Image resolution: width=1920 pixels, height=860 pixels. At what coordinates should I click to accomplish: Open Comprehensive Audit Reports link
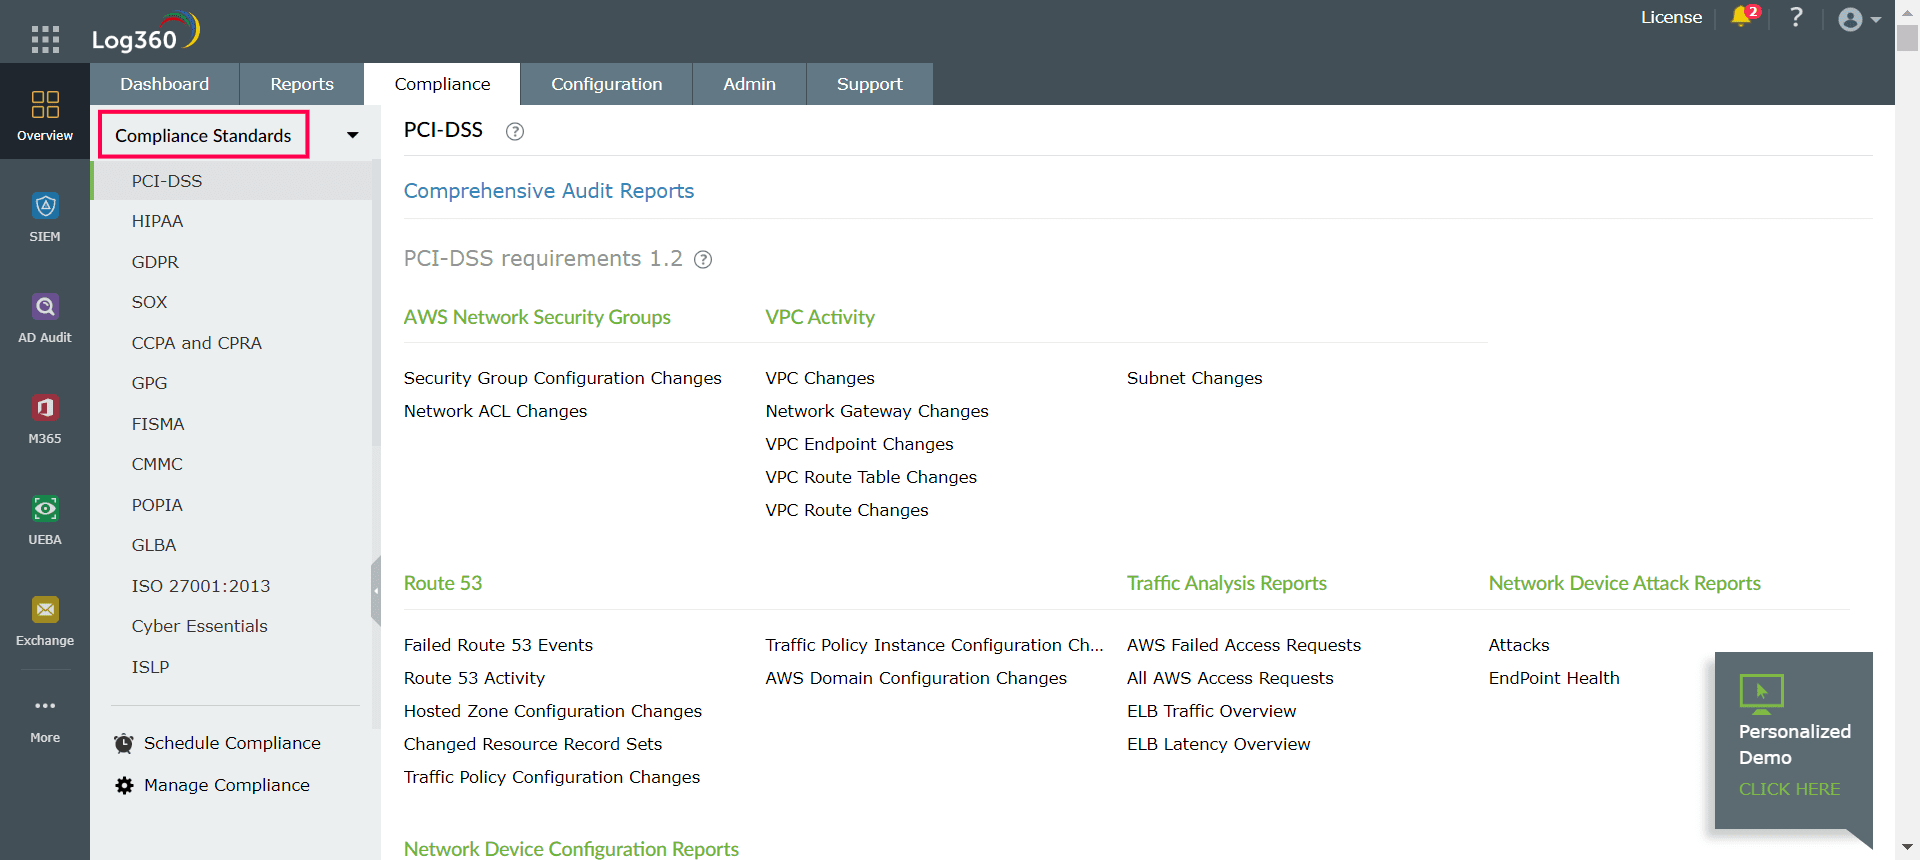tap(548, 191)
